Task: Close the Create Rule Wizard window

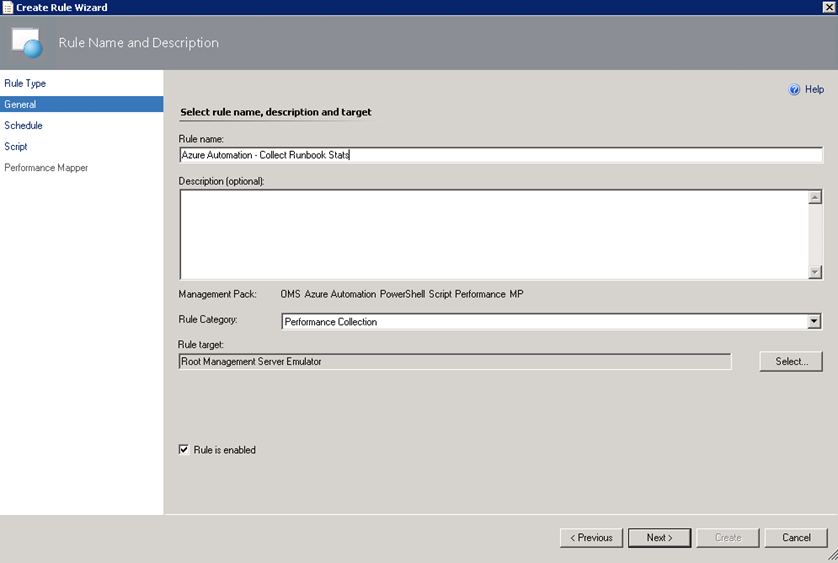Action: (827, 7)
